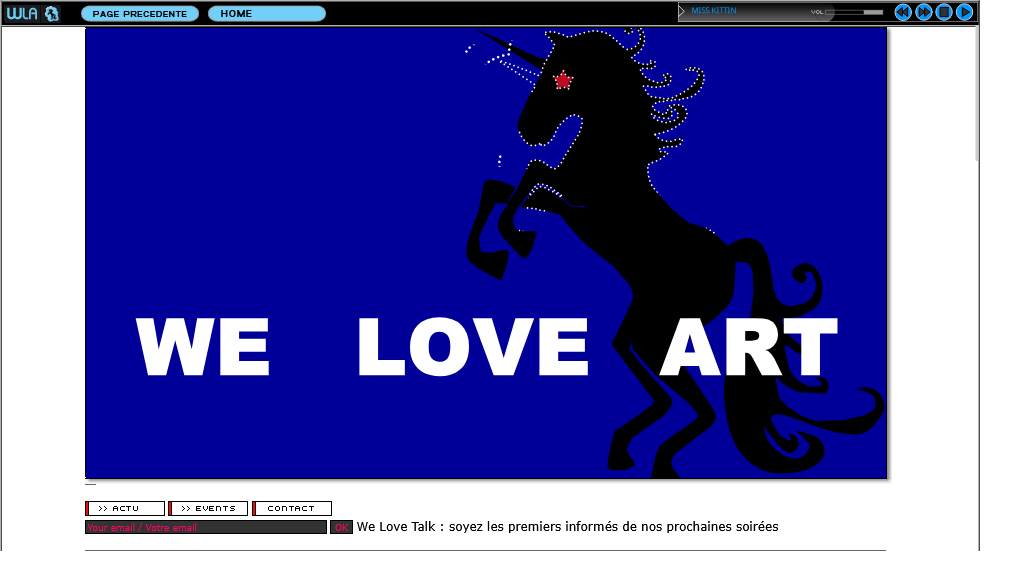Play the music track

click(x=965, y=12)
